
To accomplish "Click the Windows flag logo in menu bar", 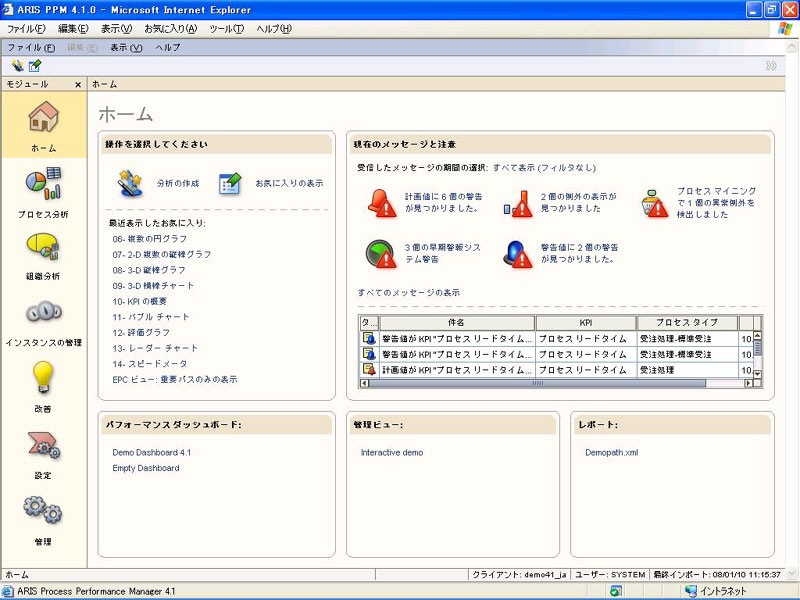I will 785,29.
